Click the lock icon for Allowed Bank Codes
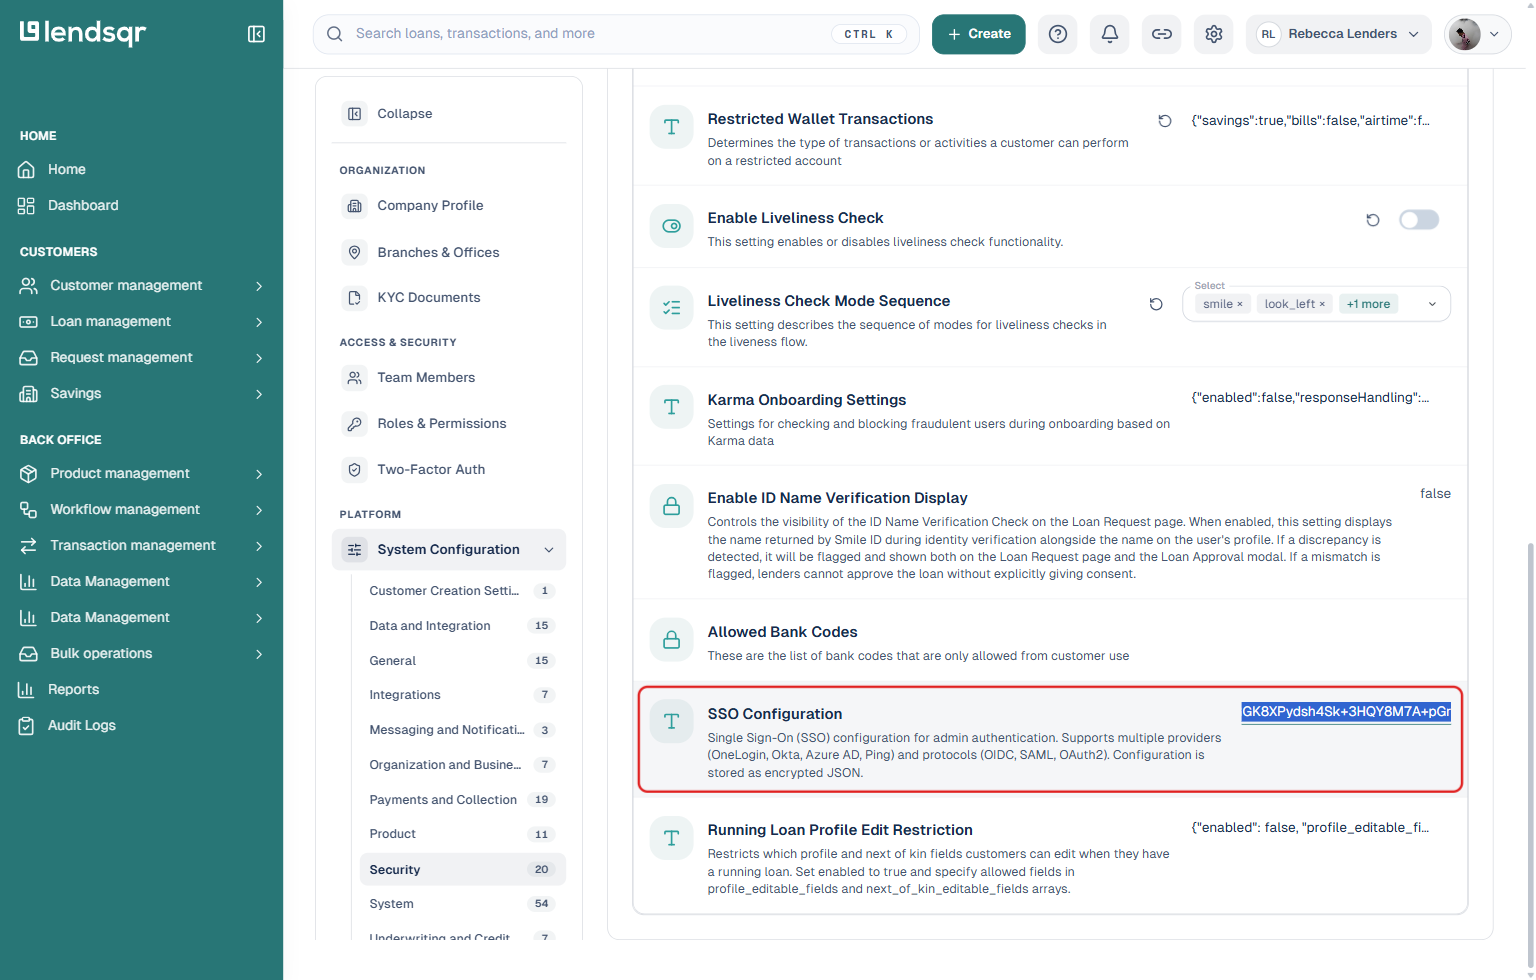1536x980 pixels. tap(672, 640)
